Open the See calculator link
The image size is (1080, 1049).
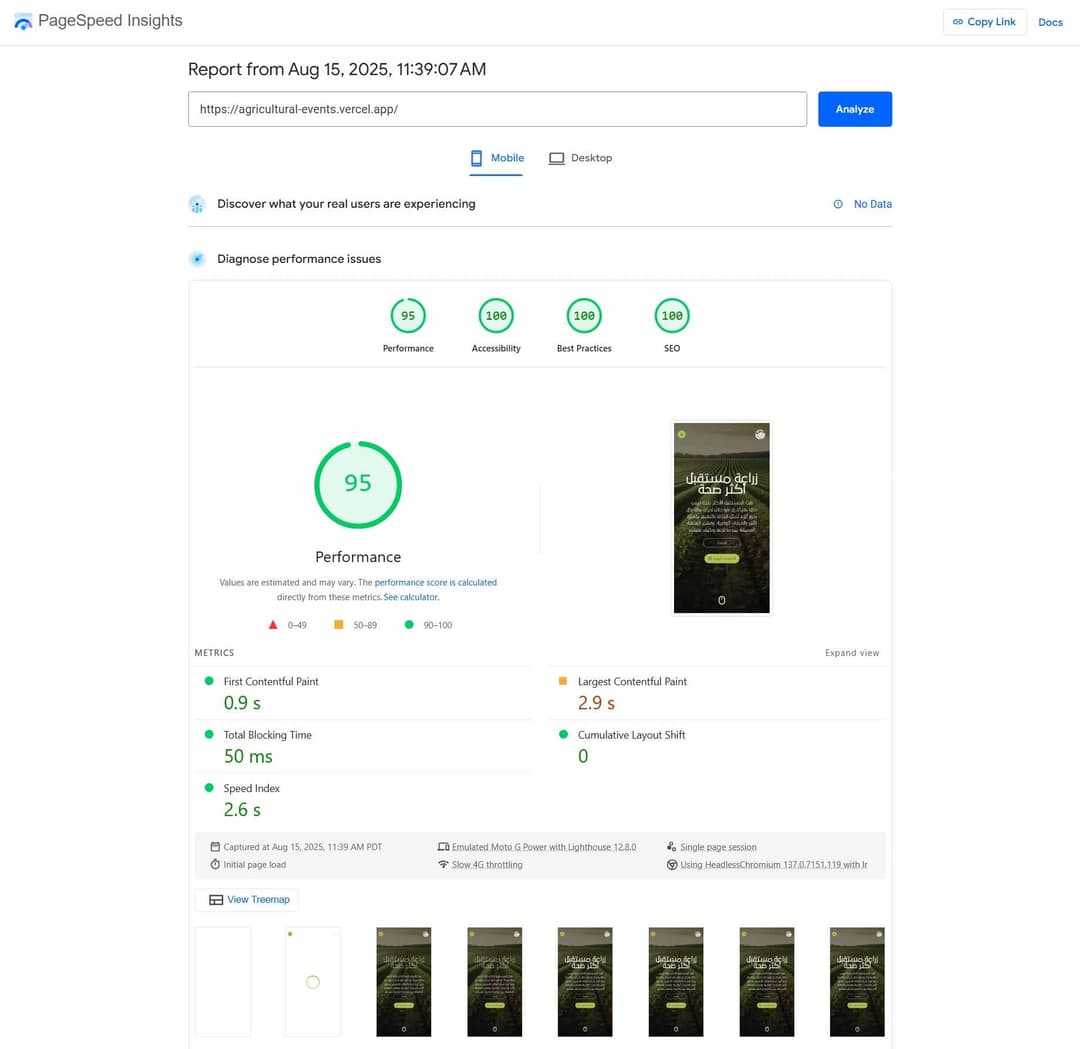point(411,597)
